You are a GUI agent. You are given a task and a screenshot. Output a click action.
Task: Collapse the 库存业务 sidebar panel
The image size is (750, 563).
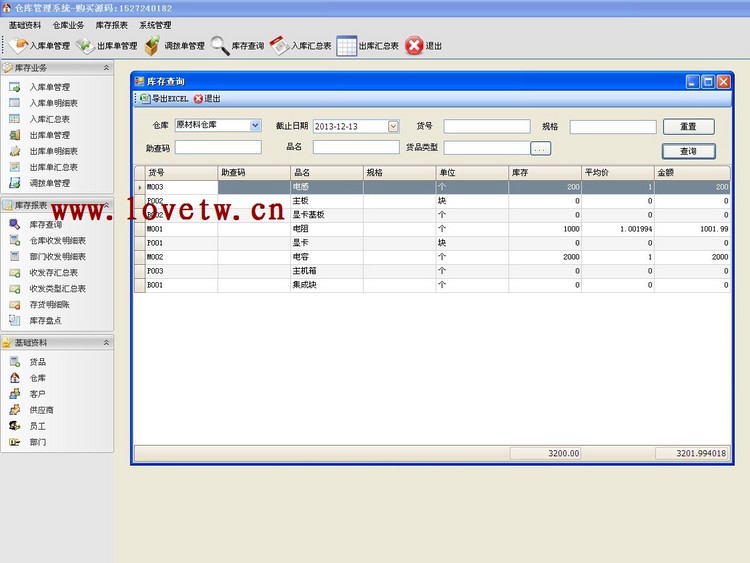pyautogui.click(x=106, y=68)
